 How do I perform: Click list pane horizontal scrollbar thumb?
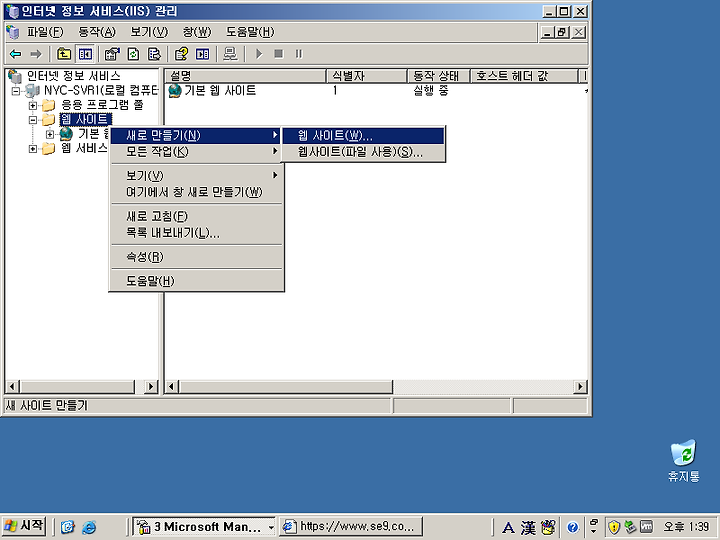(286, 387)
